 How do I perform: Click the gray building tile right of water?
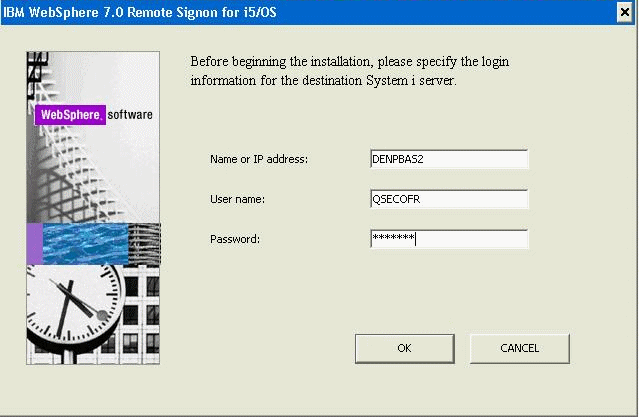click(x=145, y=241)
